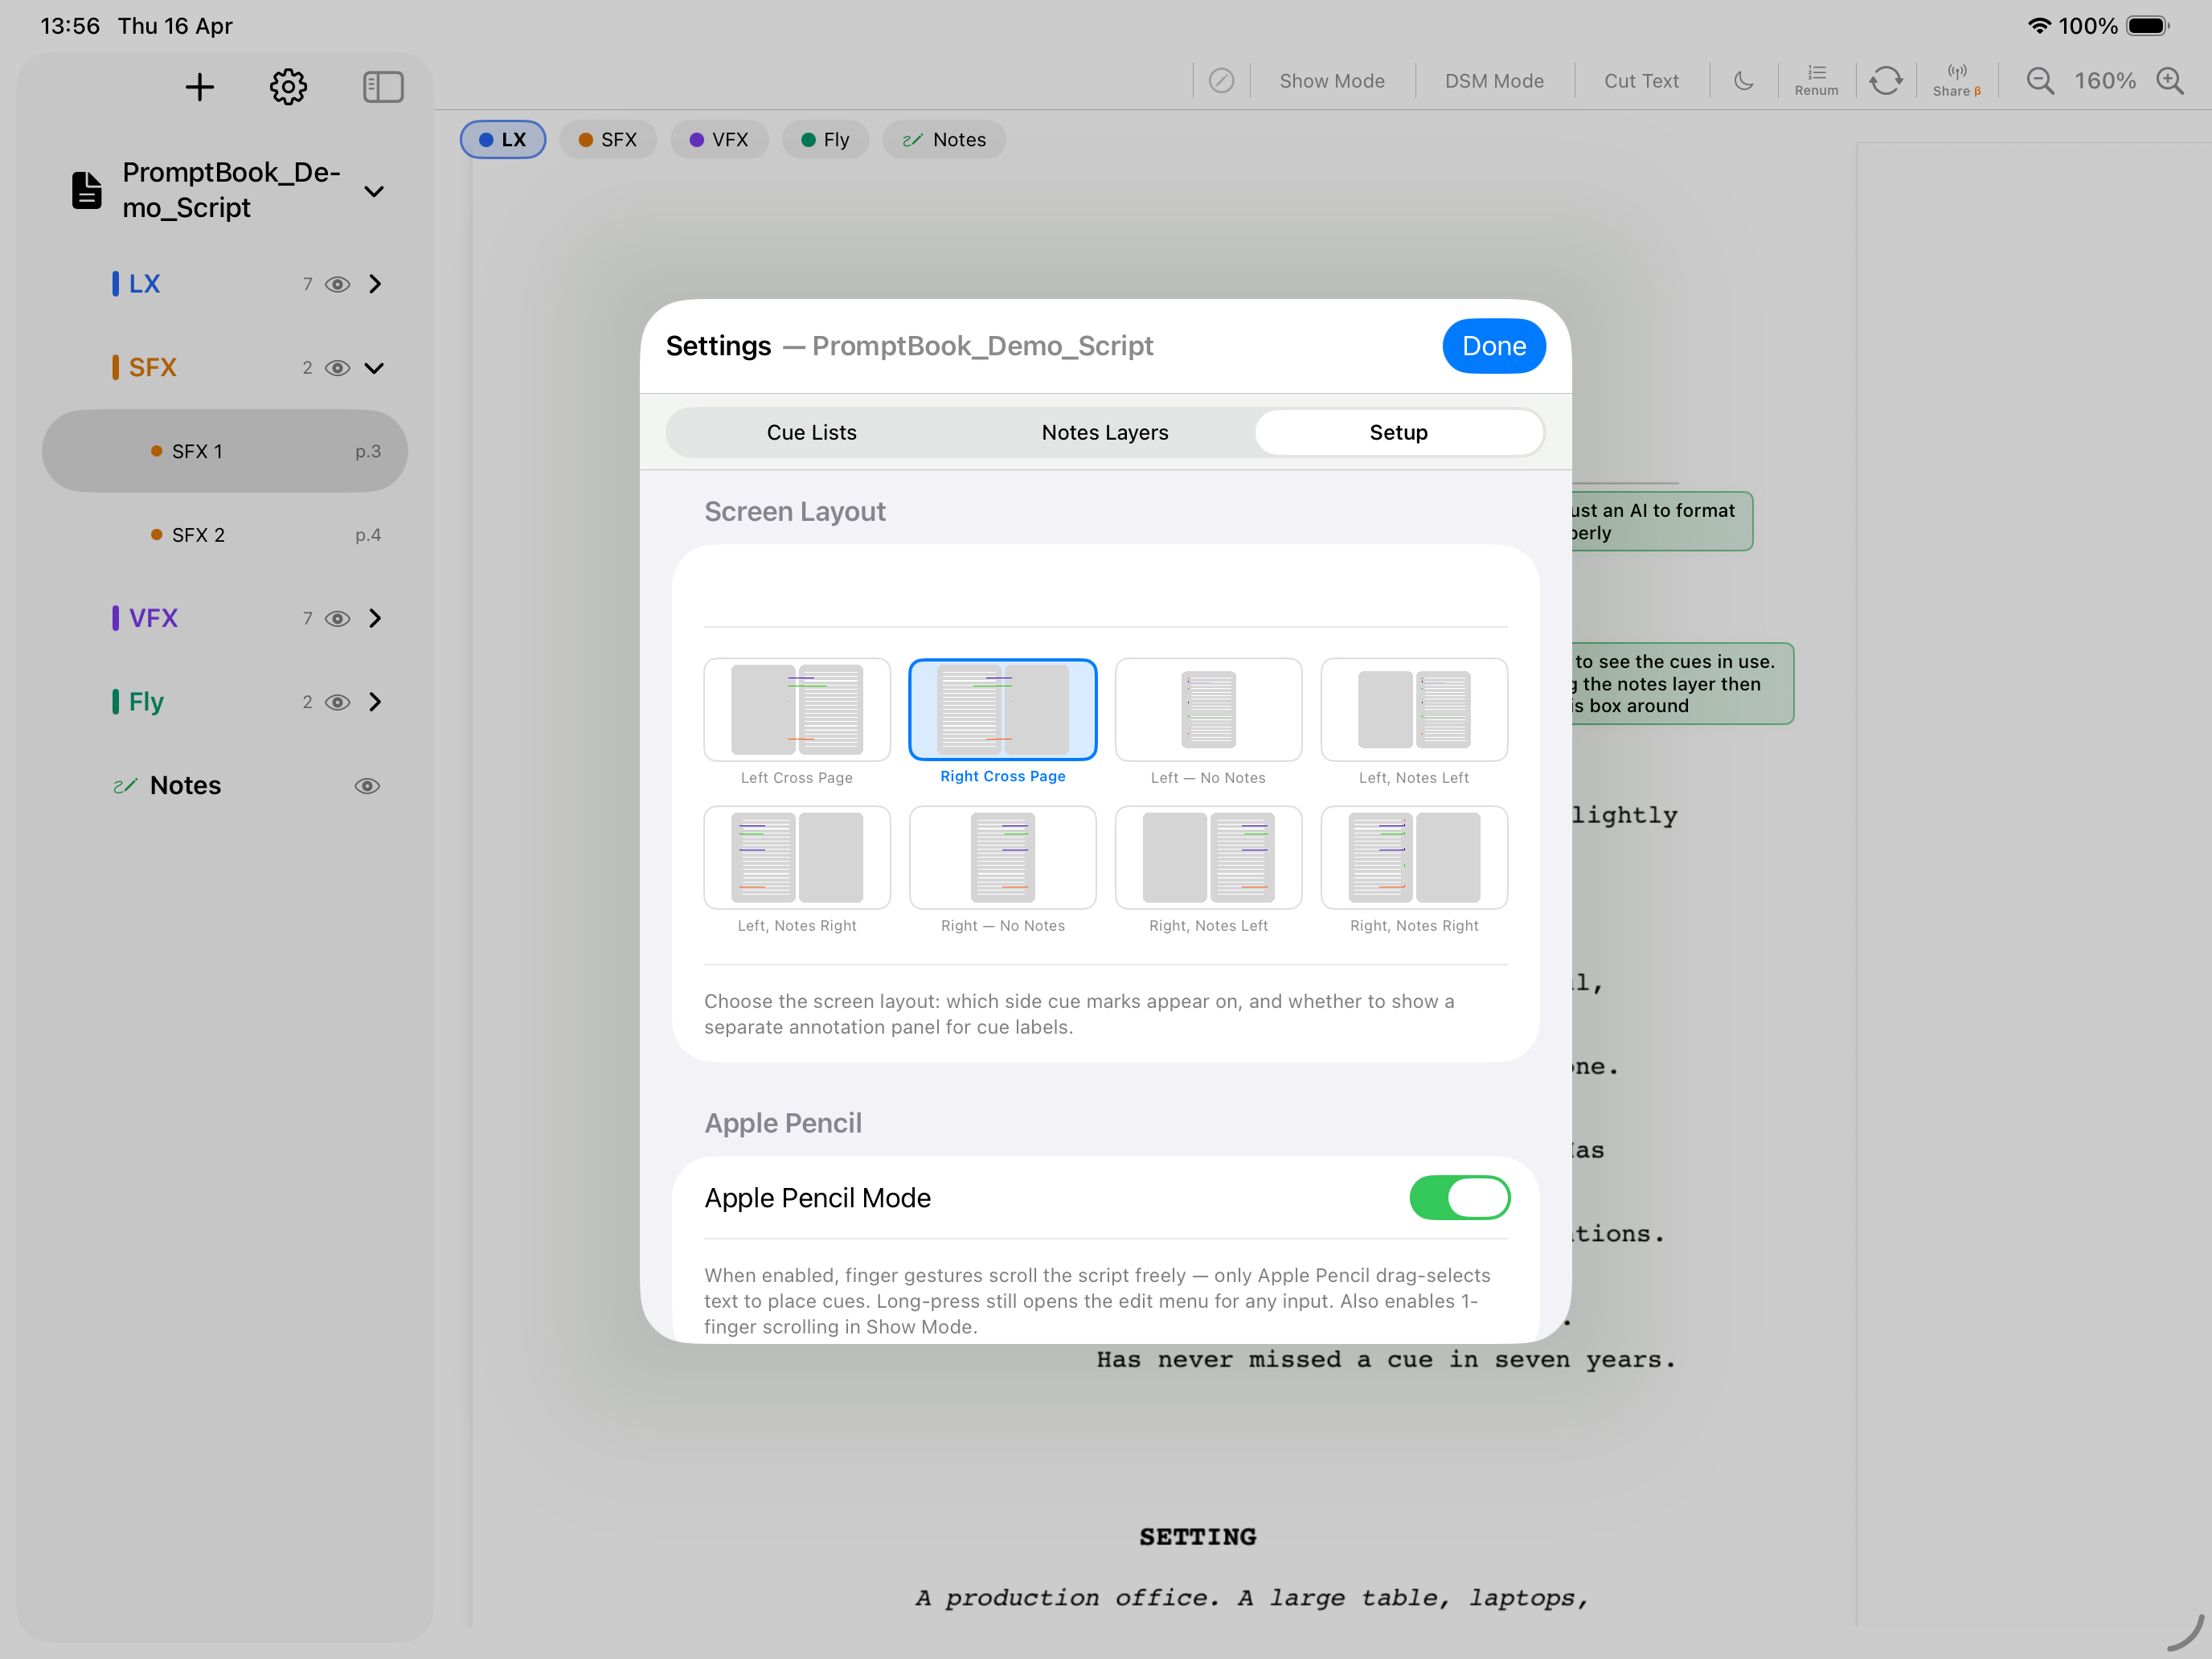The height and width of the screenshot is (1659, 2212).
Task: Switch to the Notes Layers tab
Action: pyautogui.click(x=1105, y=432)
